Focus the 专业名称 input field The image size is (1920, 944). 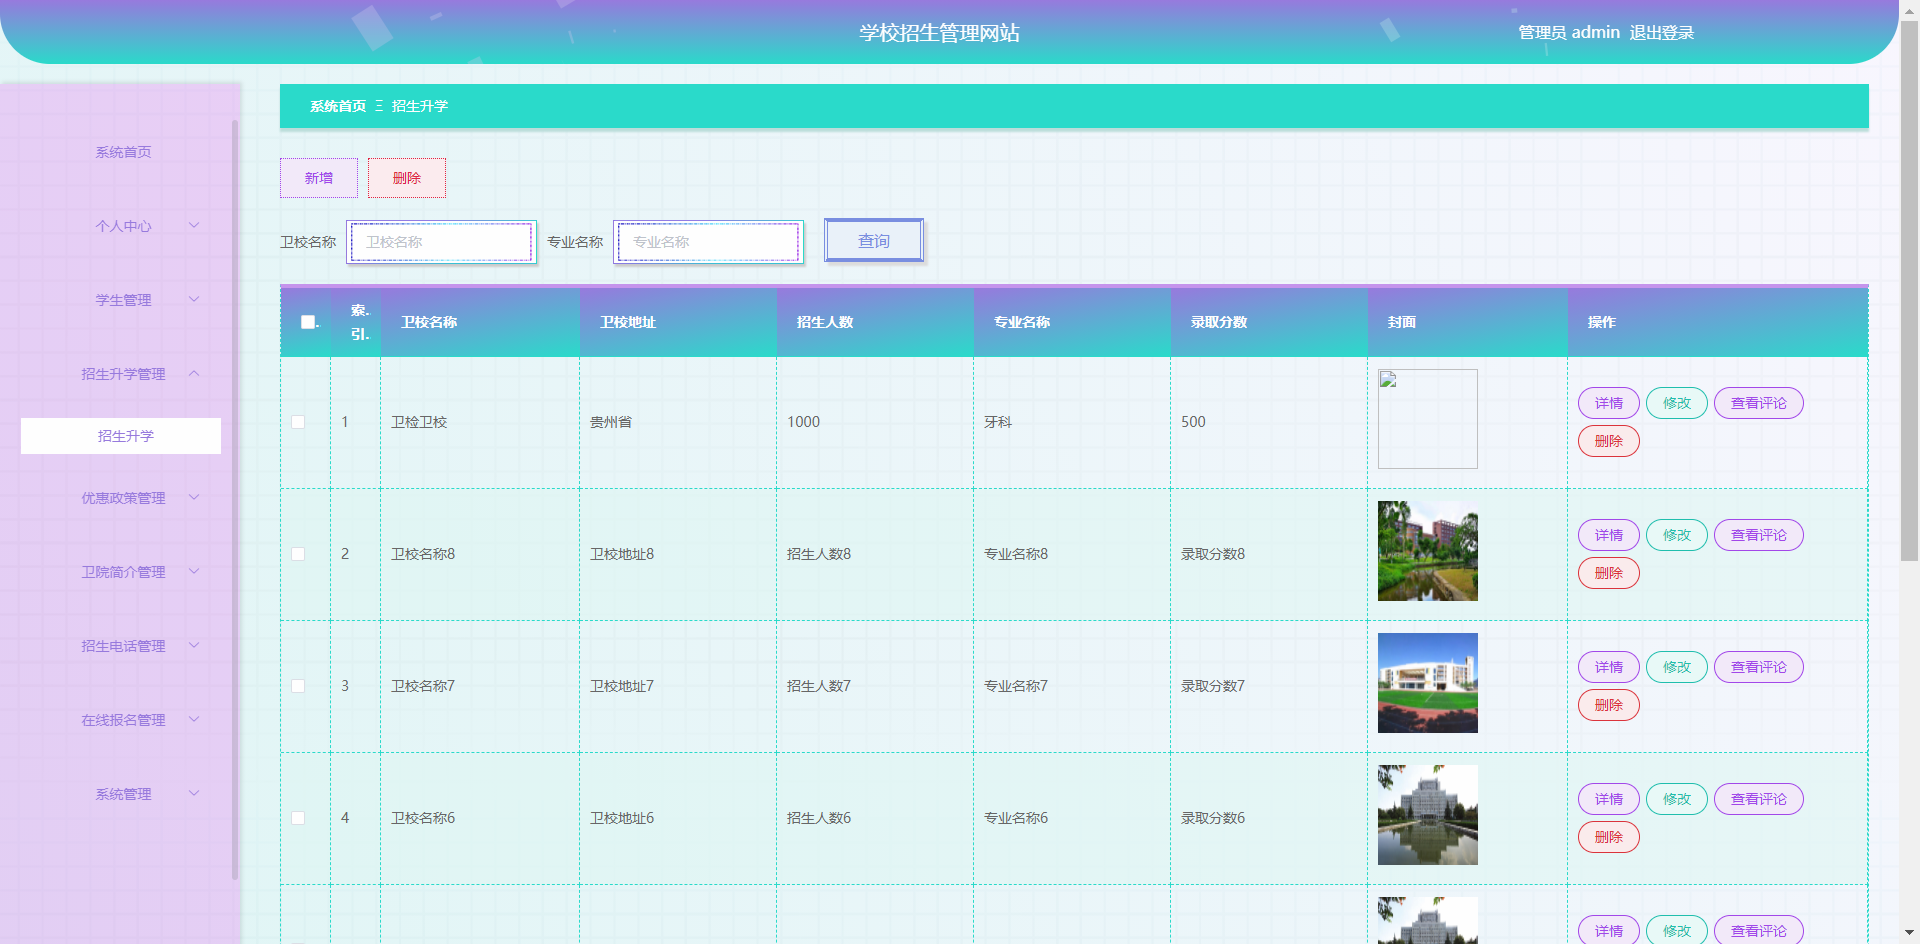click(x=709, y=242)
